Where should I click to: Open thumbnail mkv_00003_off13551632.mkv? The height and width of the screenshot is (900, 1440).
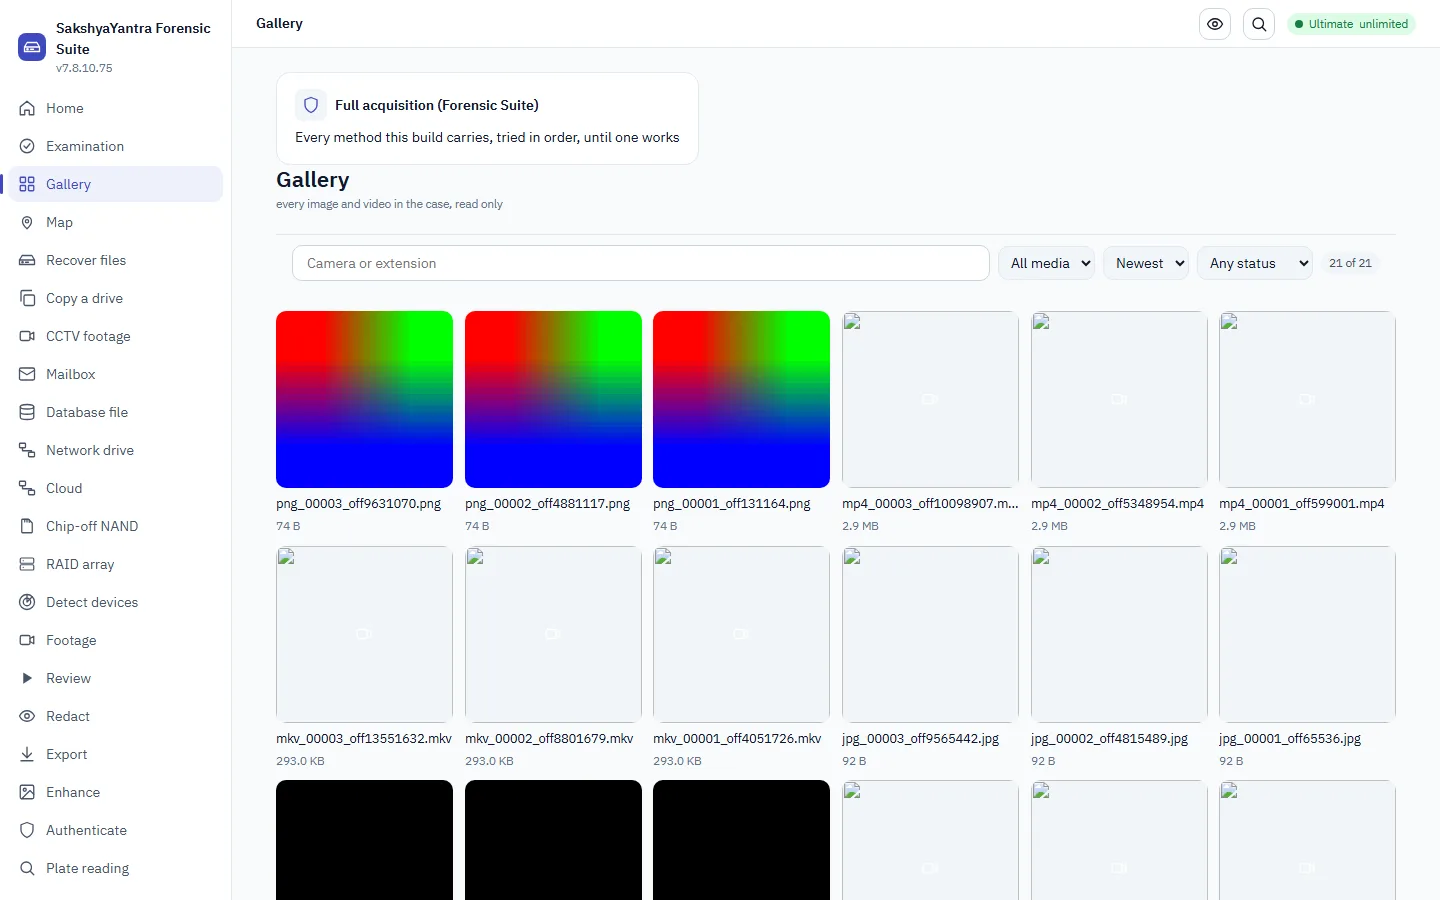(364, 634)
